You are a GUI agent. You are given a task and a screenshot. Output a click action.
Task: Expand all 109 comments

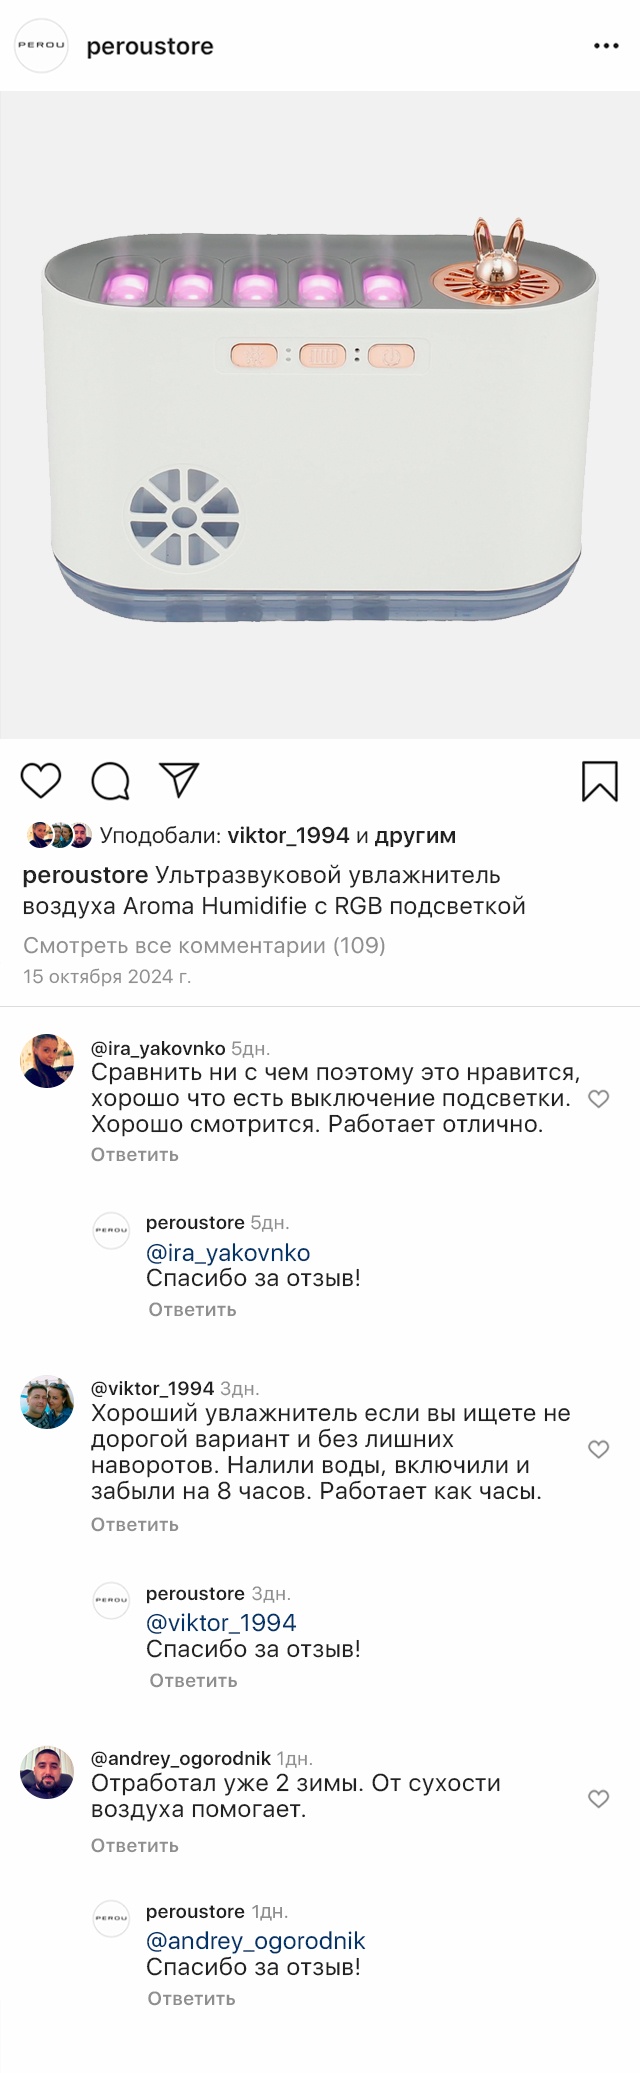[204, 945]
